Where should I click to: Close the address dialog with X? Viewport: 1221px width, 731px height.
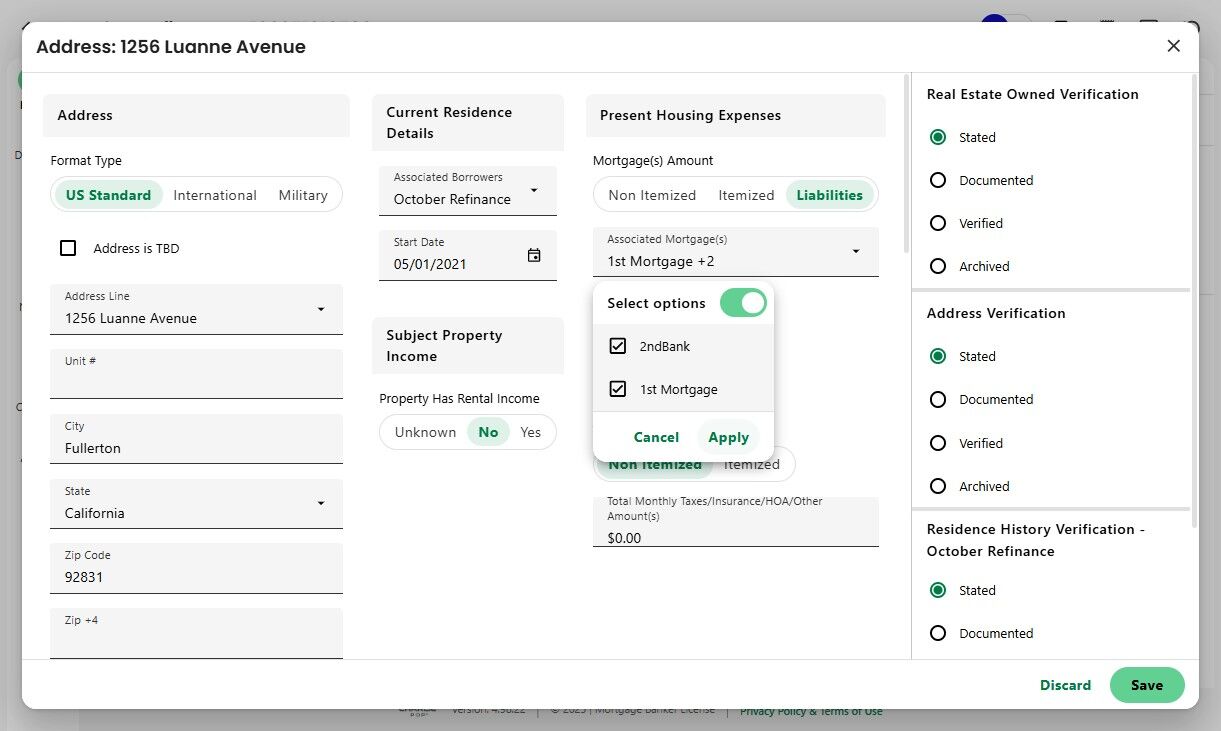coord(1174,46)
